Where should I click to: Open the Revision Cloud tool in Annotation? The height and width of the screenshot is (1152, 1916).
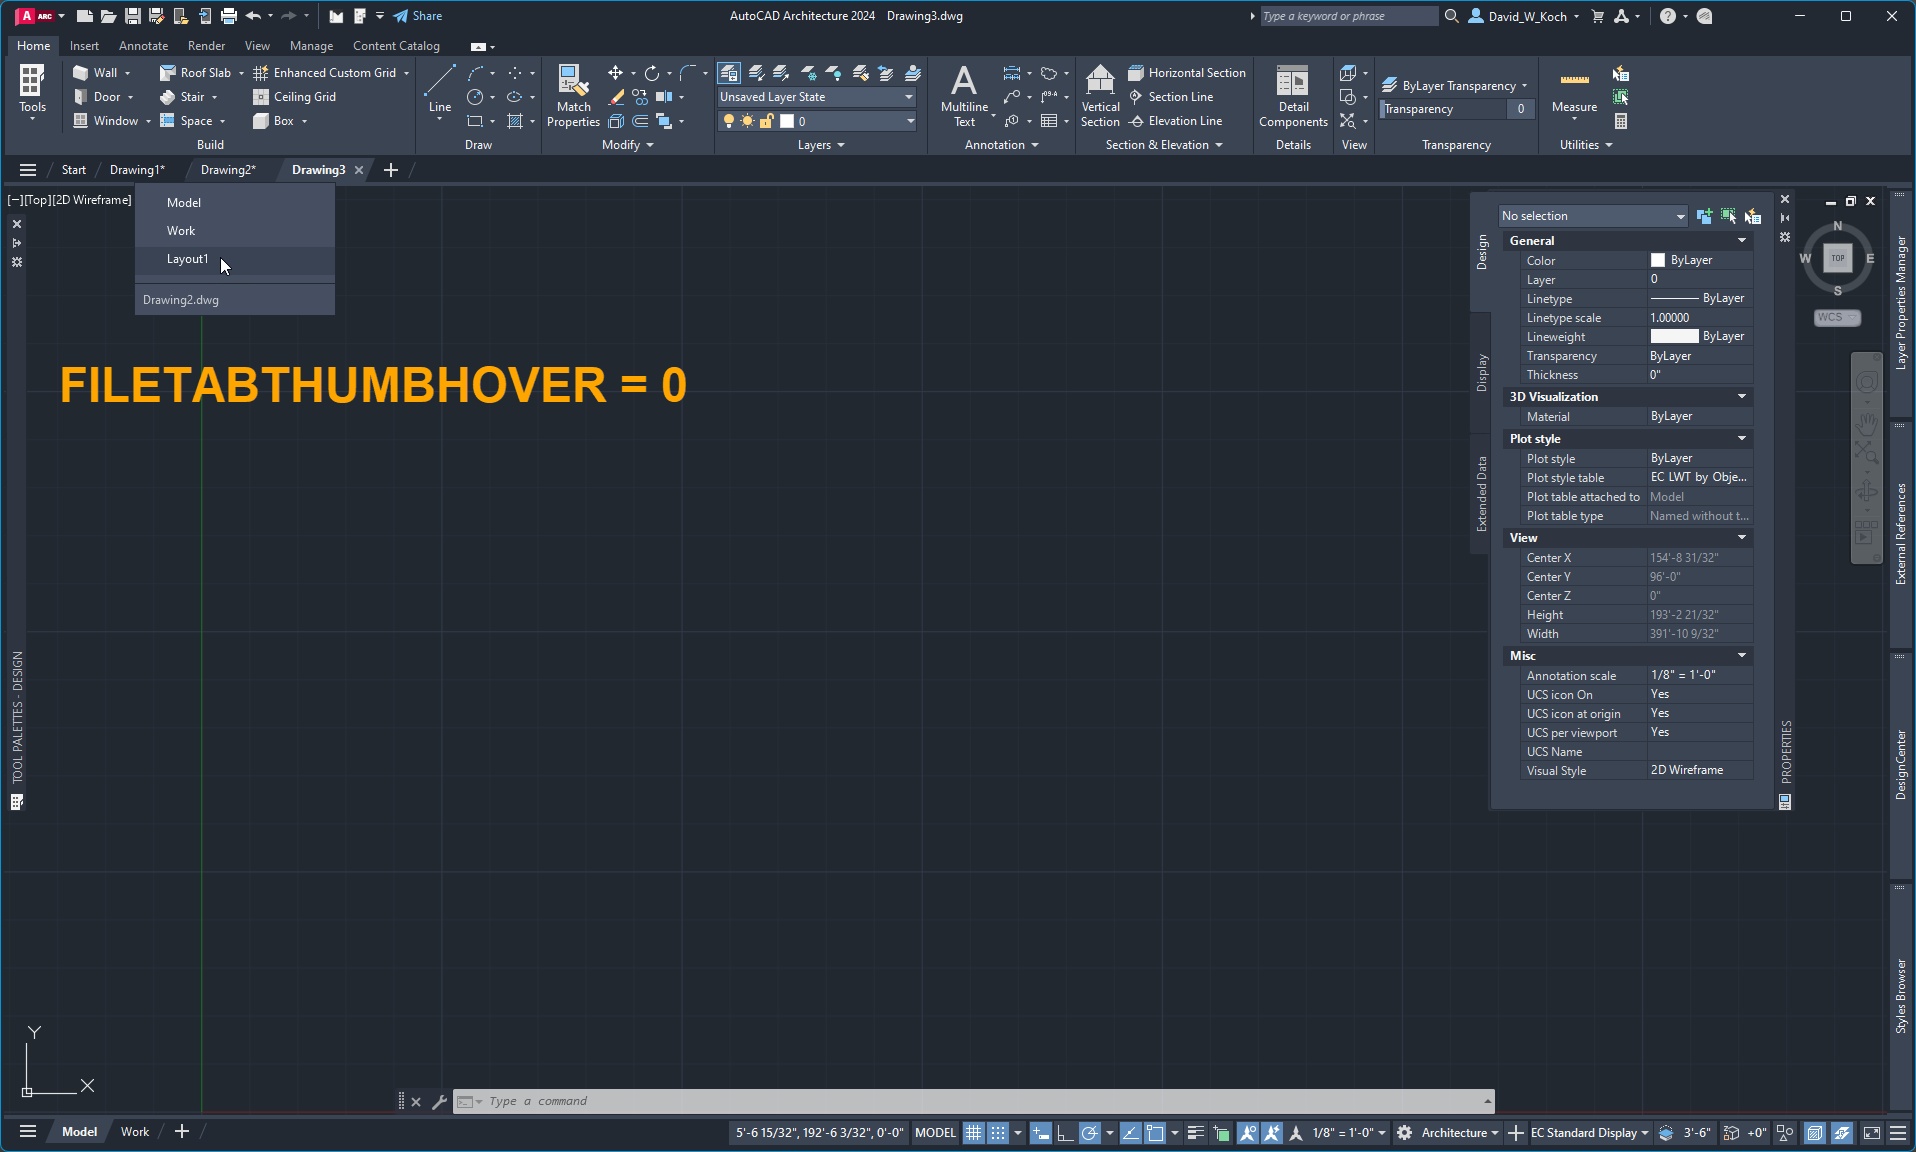1048,72
